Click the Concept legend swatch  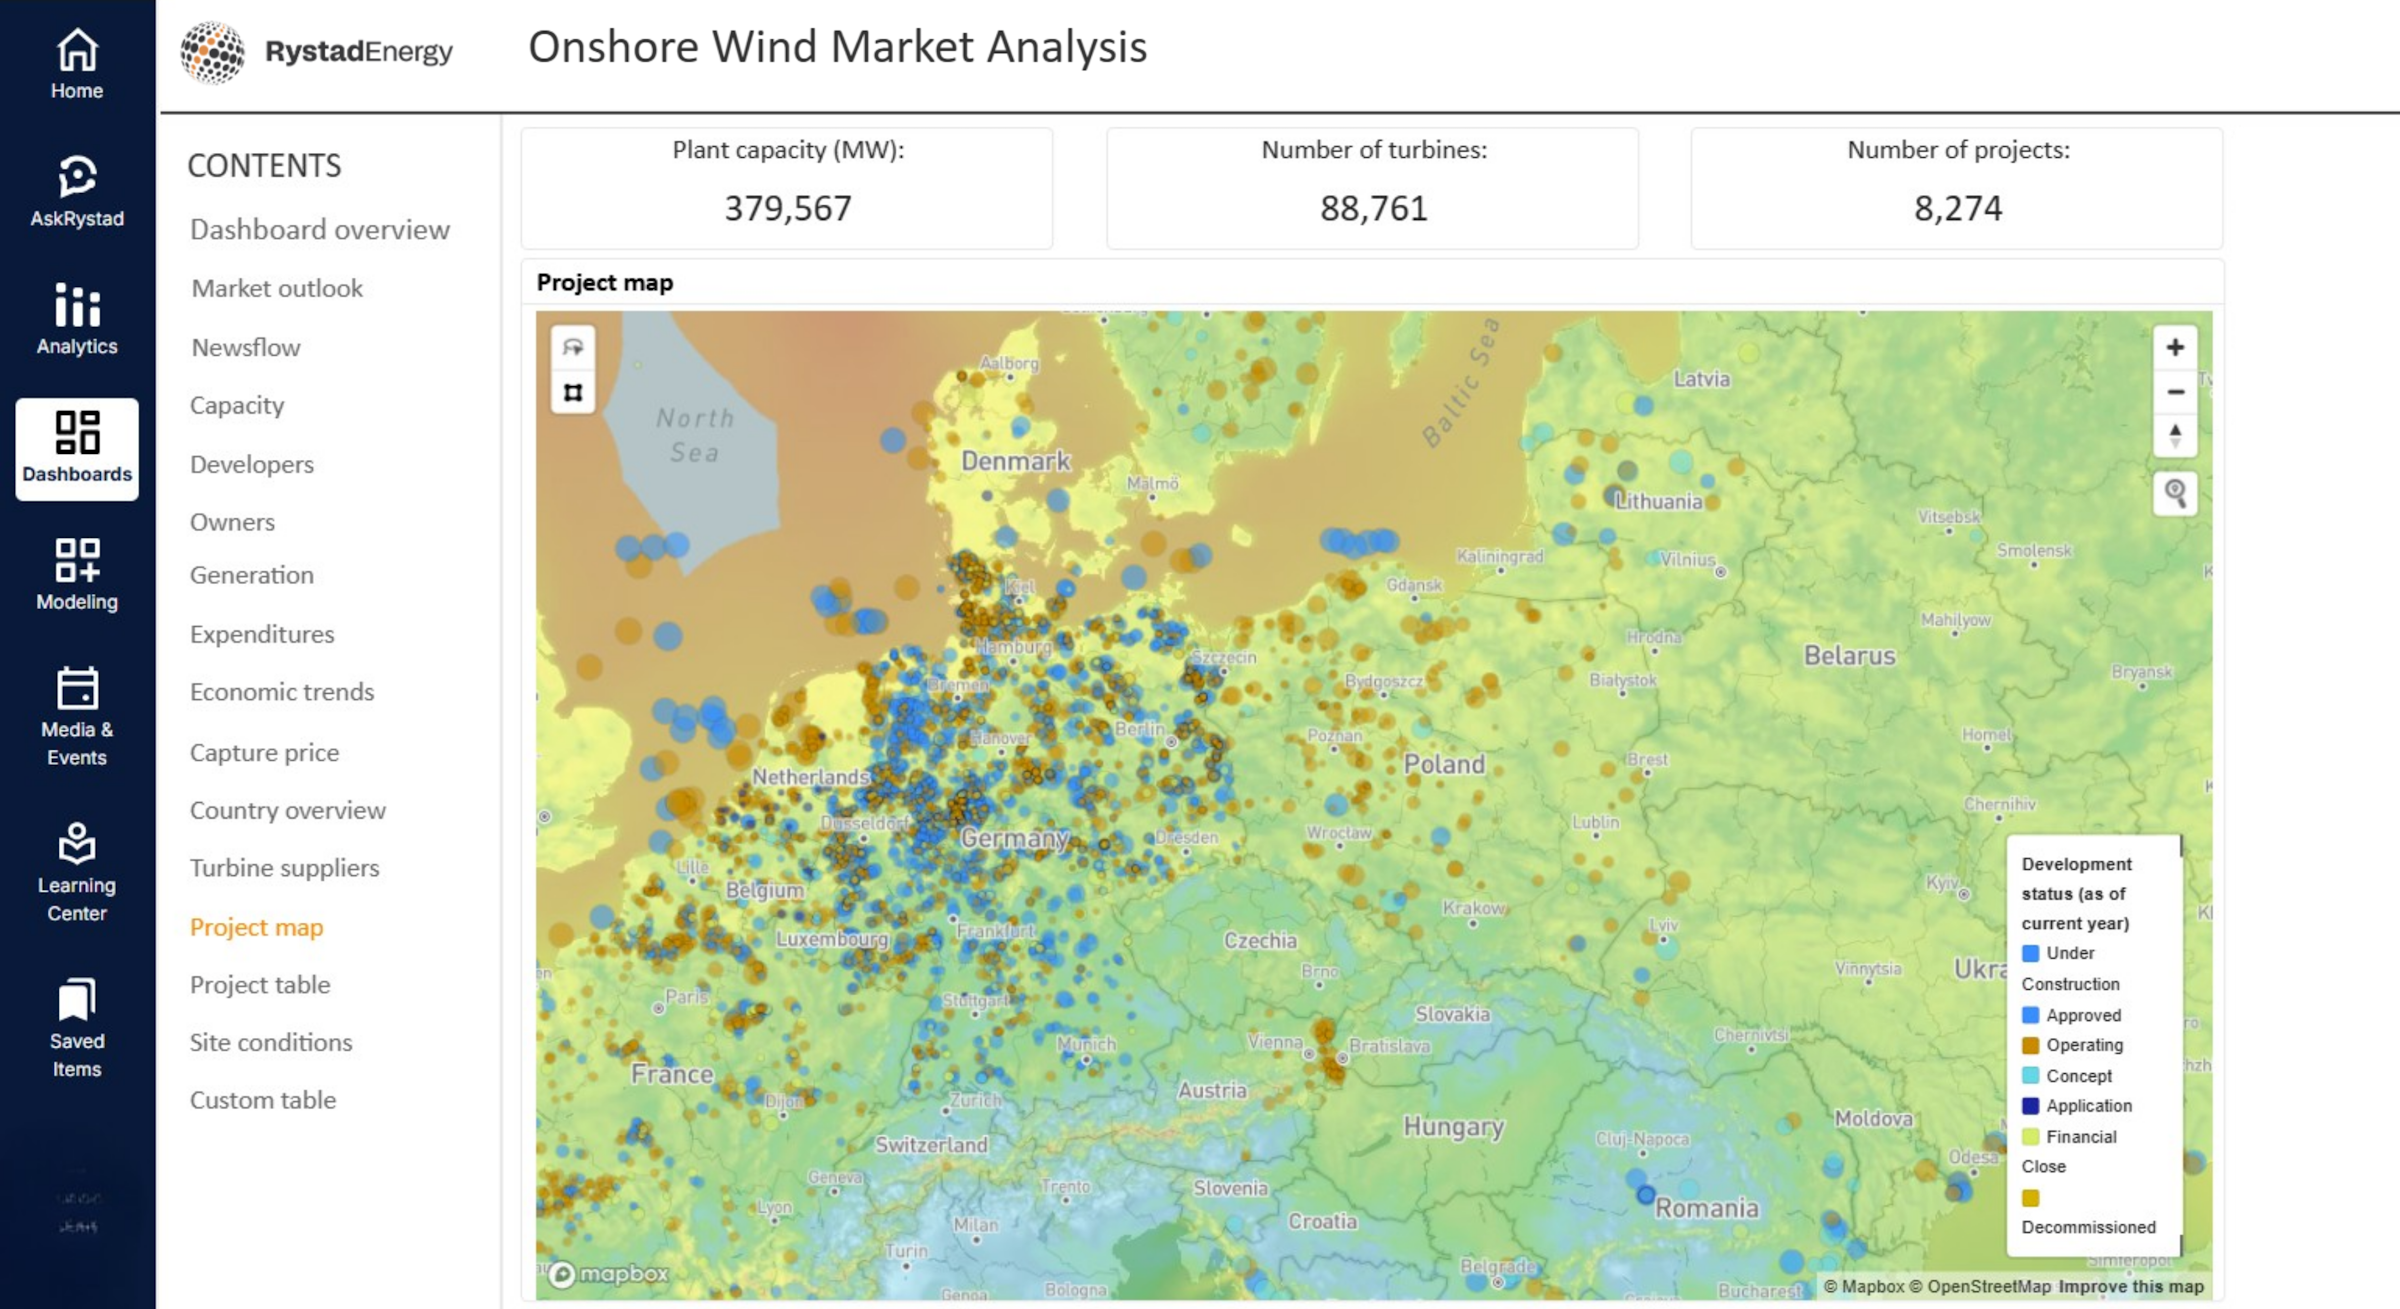pyautogui.click(x=2031, y=1076)
